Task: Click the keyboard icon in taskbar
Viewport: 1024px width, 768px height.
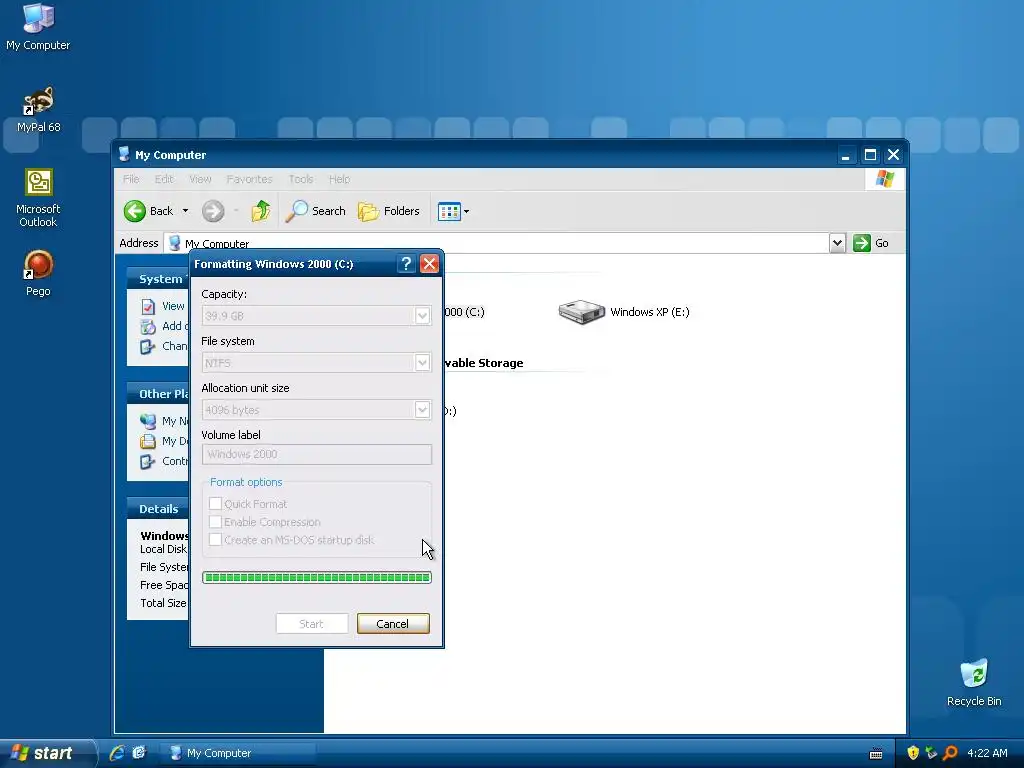Action: pyautogui.click(x=876, y=754)
